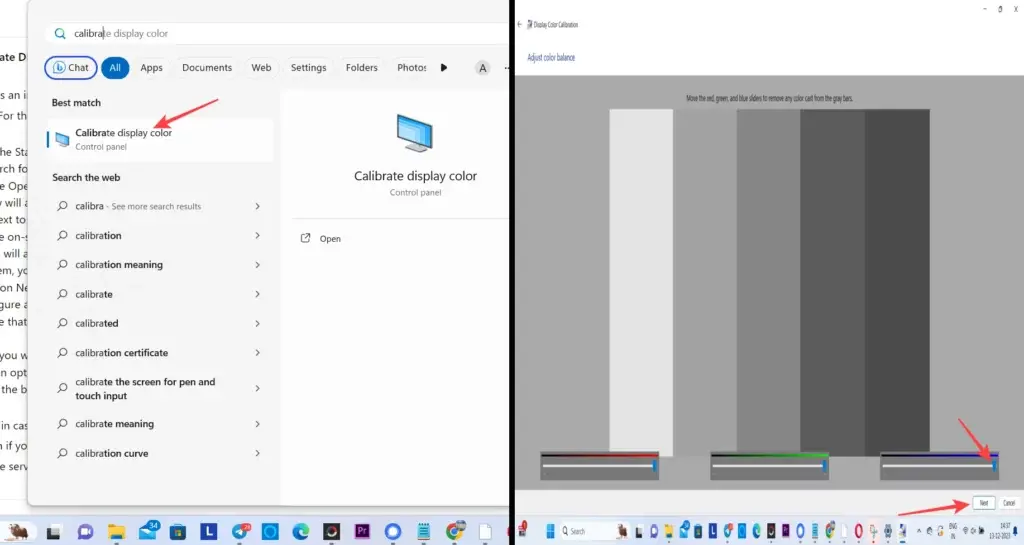1024x545 pixels.
Task: Open Opera browser from the right taskbar
Action: 858,531
